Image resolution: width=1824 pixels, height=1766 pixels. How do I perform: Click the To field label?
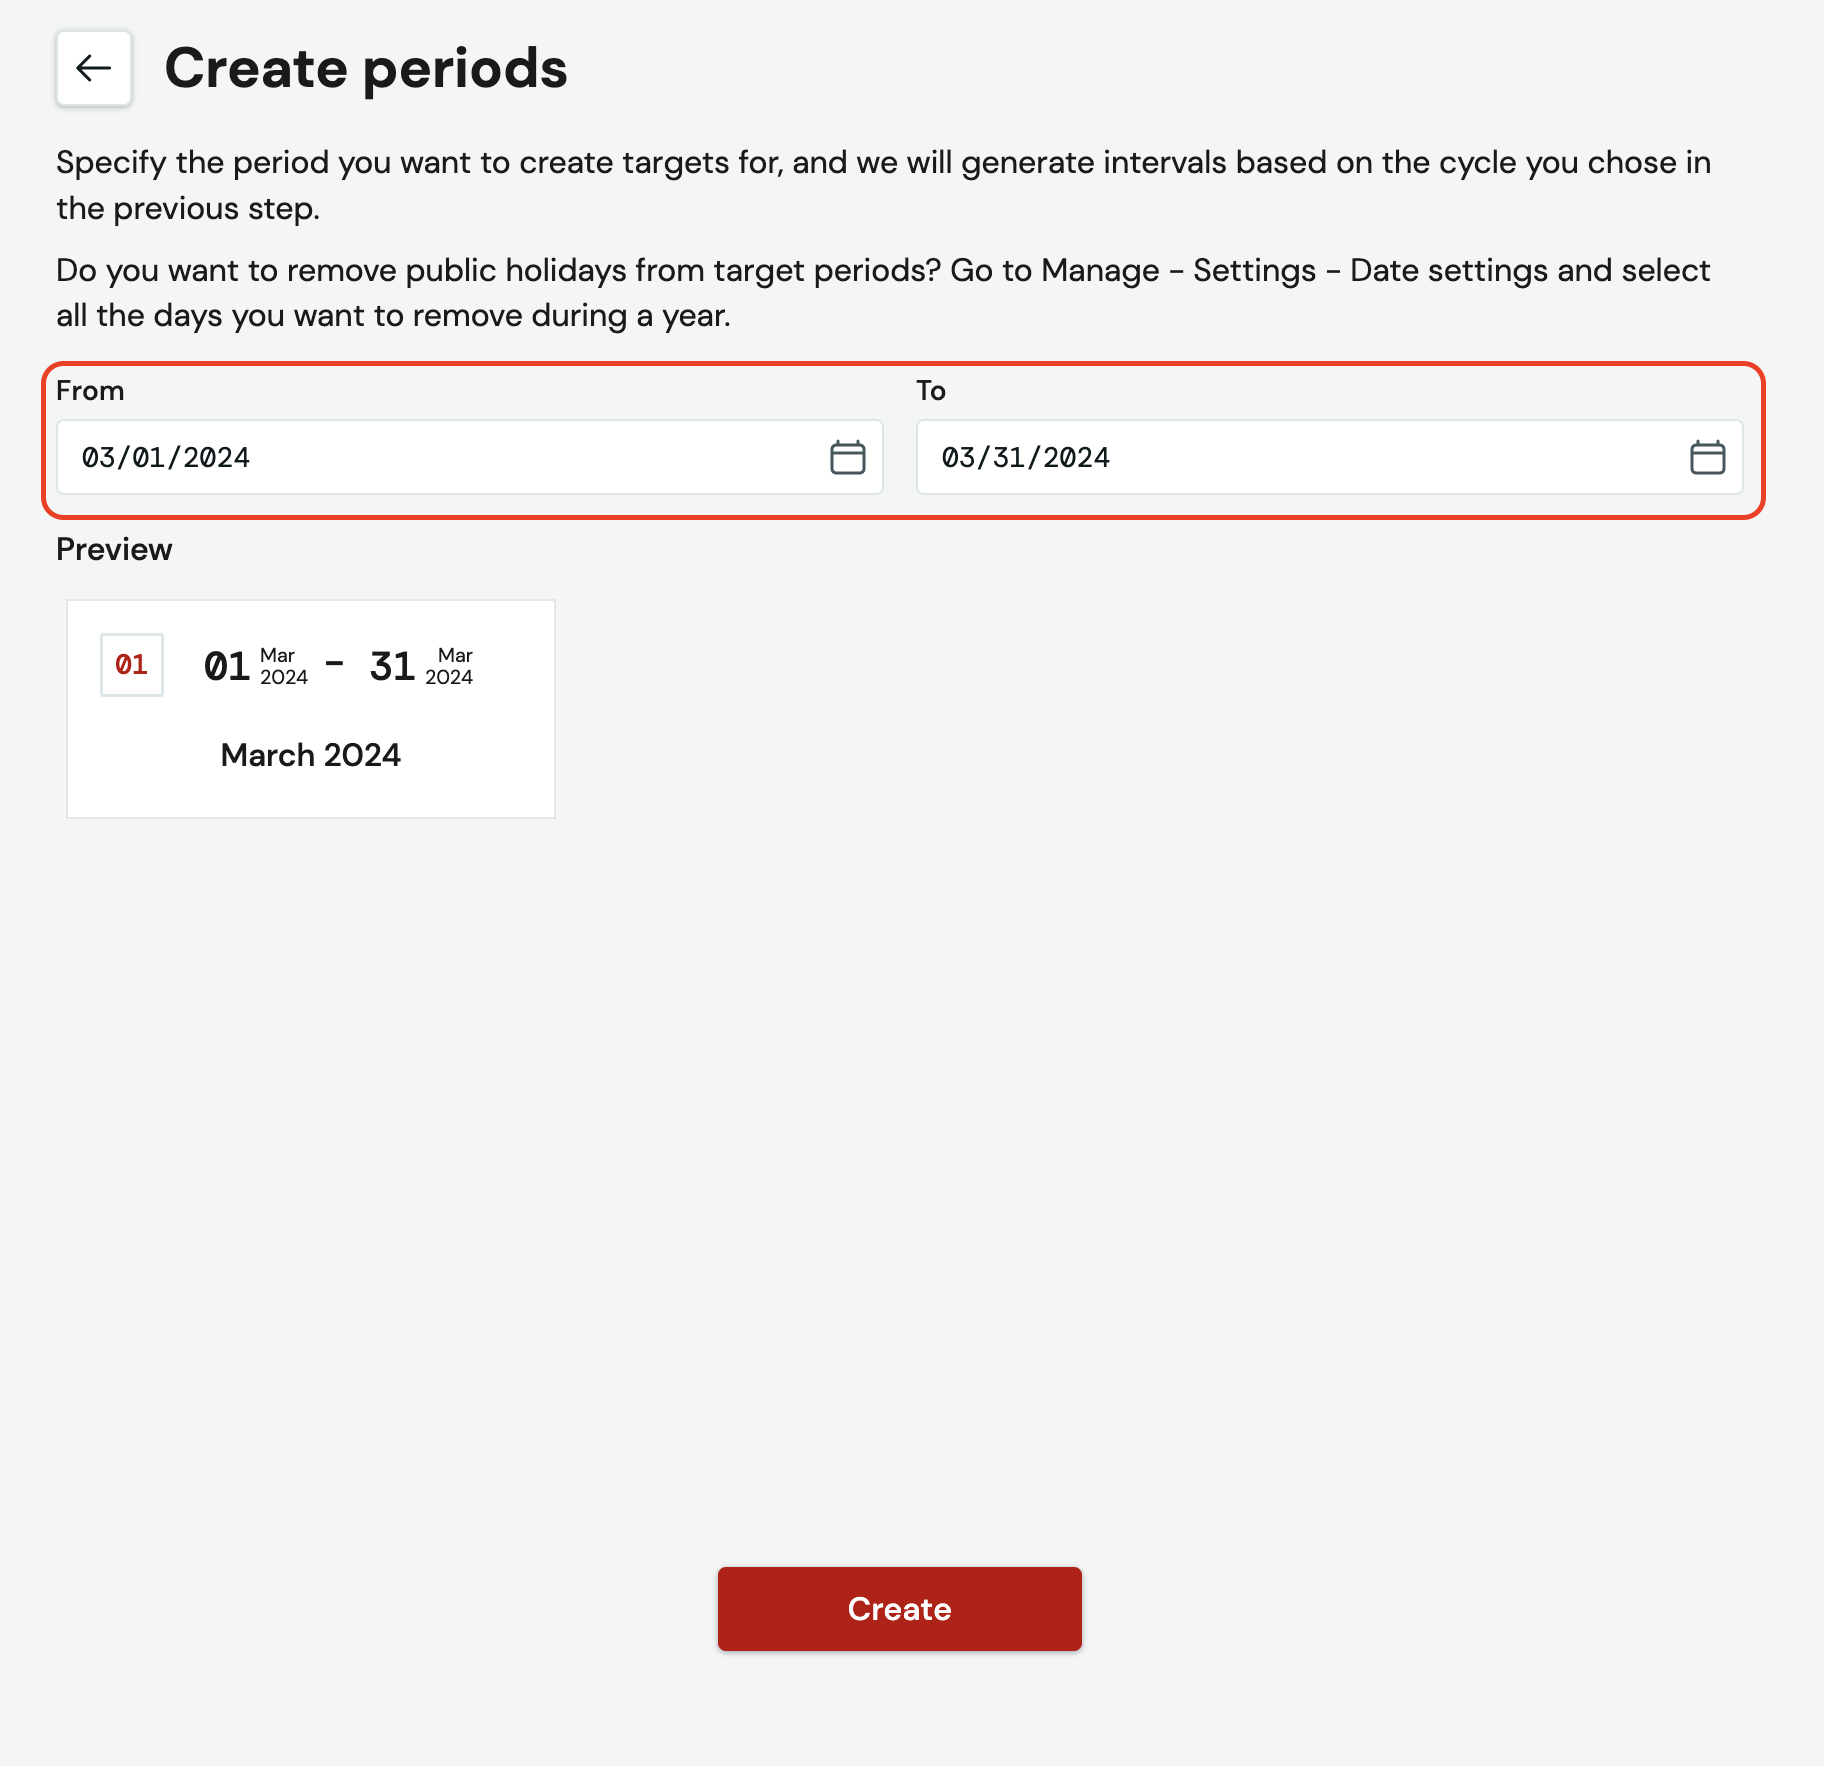point(931,390)
